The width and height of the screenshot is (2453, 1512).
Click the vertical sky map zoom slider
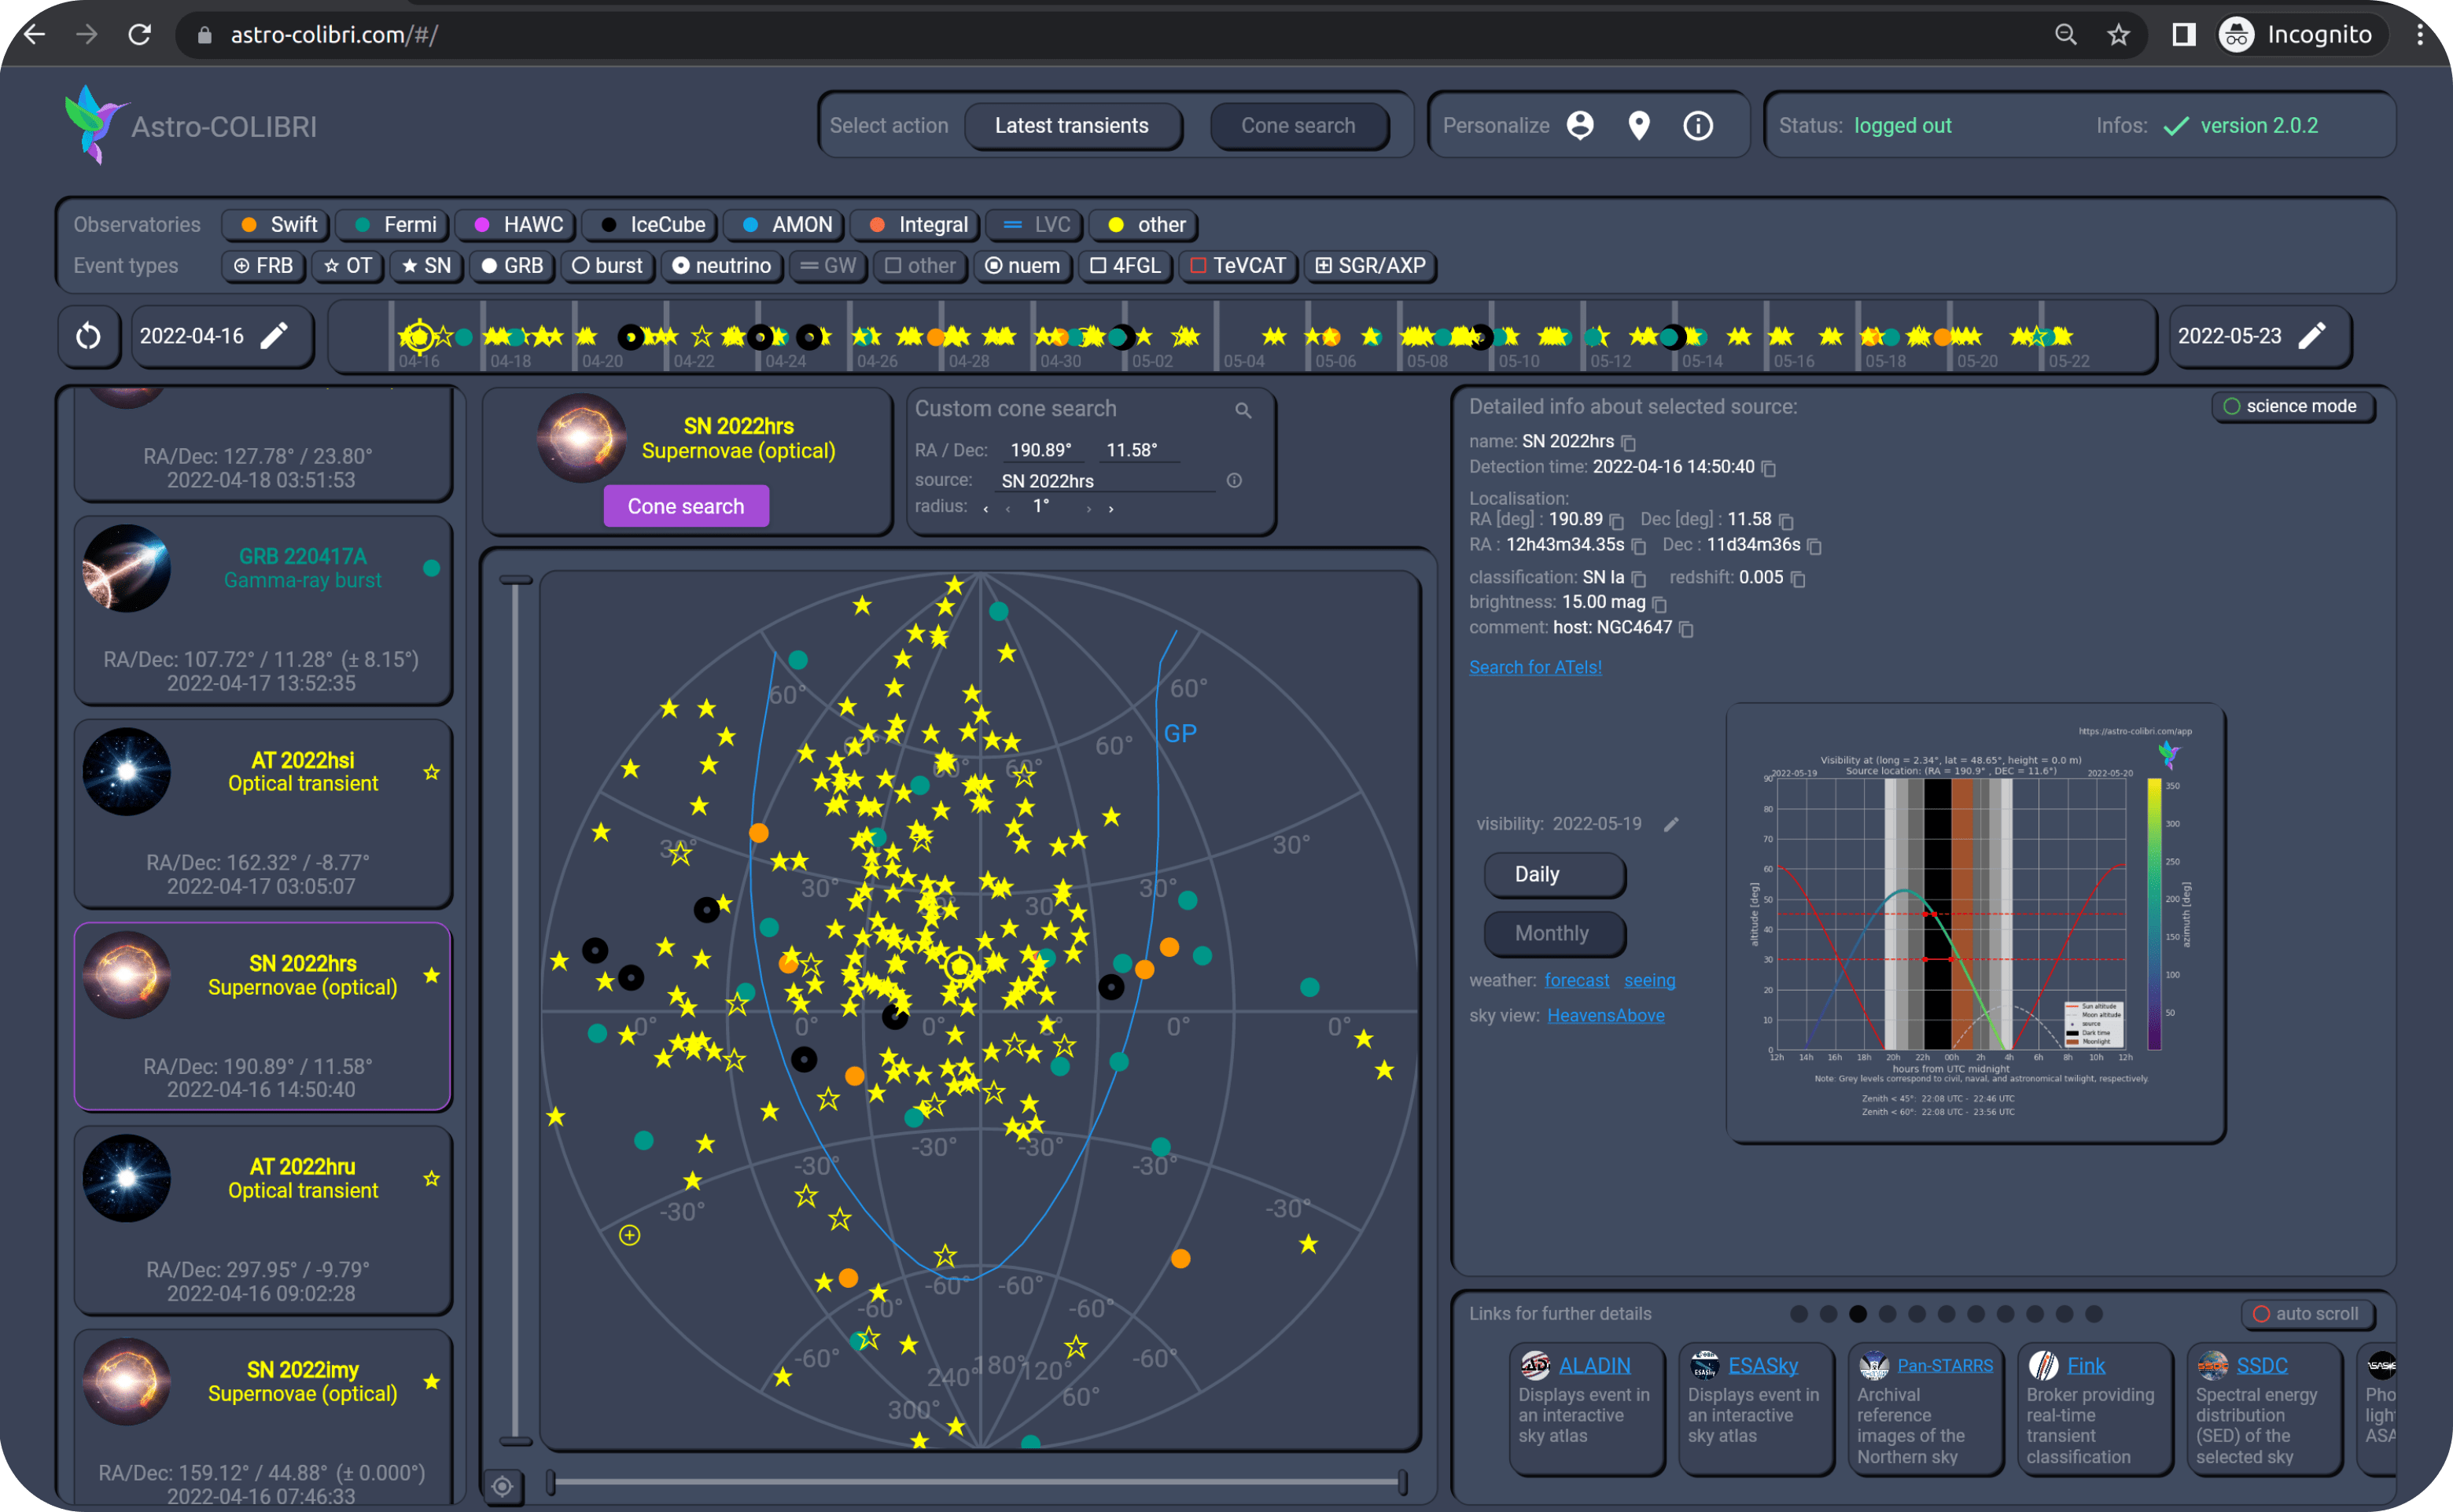pos(516,1010)
